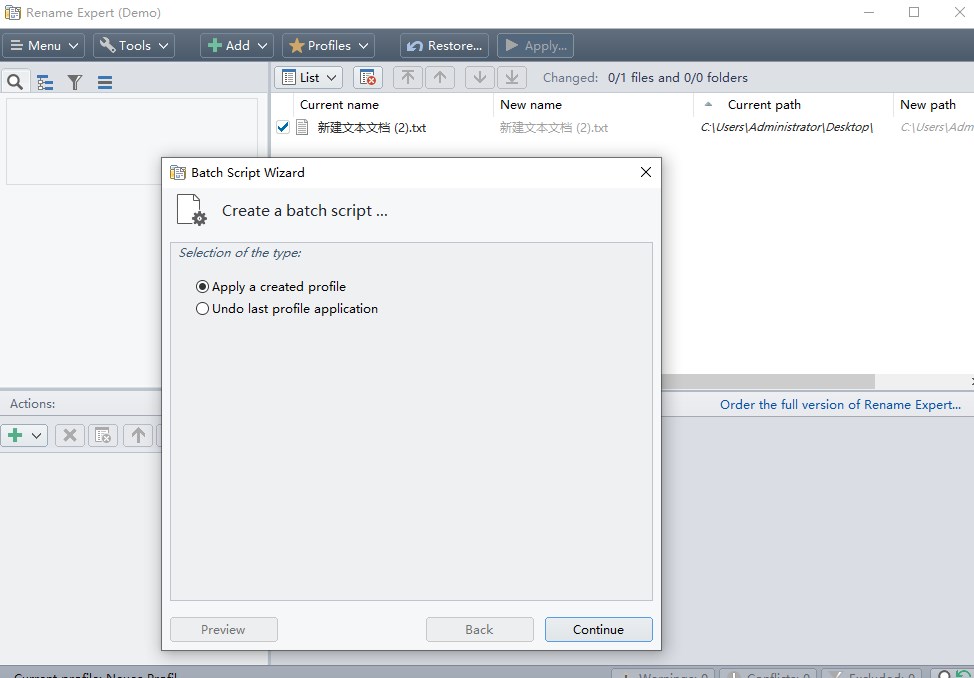Click the text file icon of 新建文本文档 (2).txt
This screenshot has width=974, height=678.
(302, 127)
